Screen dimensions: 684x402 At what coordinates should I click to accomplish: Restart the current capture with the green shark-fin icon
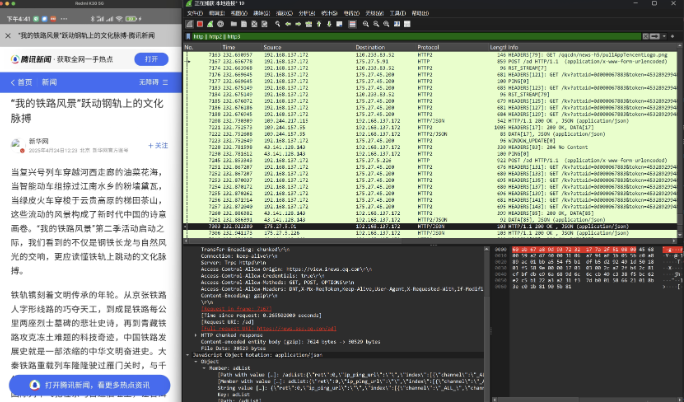point(210,24)
